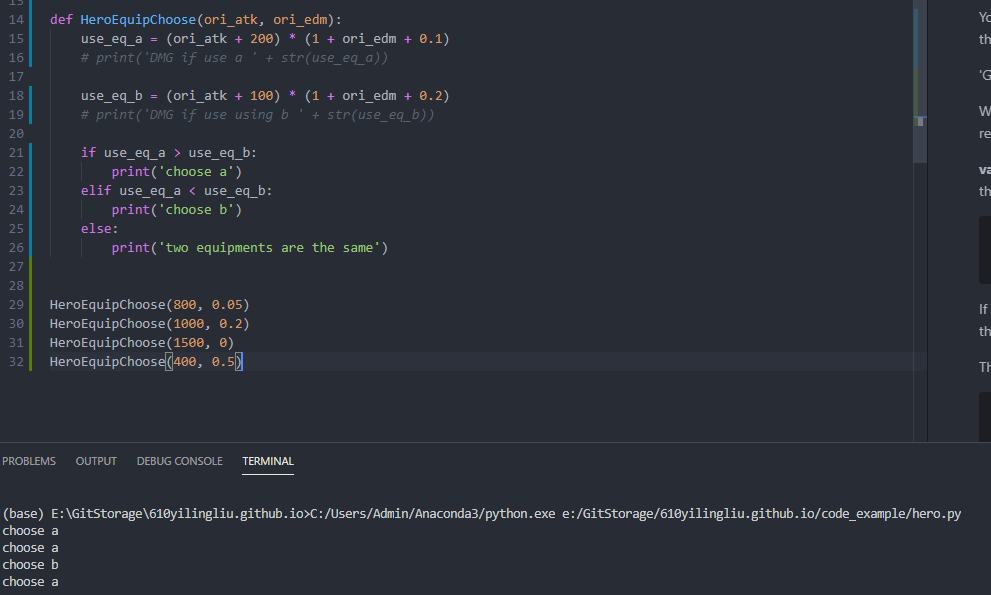Open the OUTPUT panel tab
Screen dimensions: 991x595
coord(95,461)
